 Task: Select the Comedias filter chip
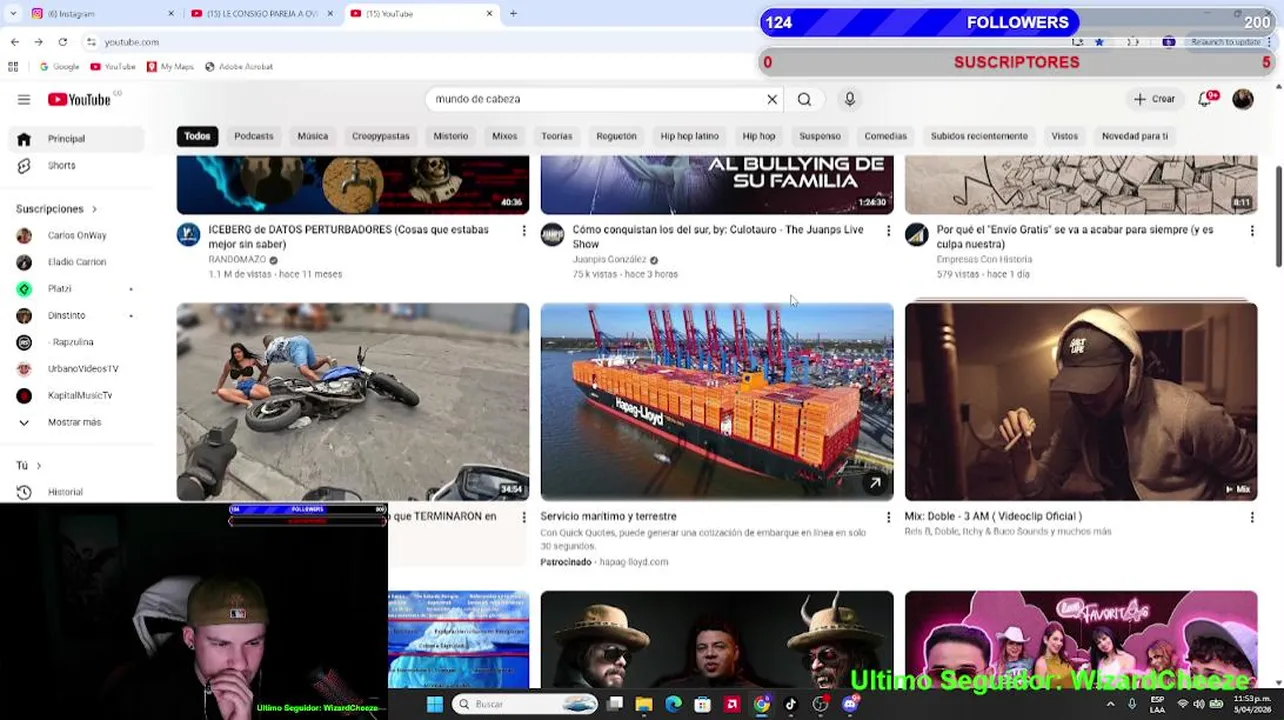(x=885, y=136)
